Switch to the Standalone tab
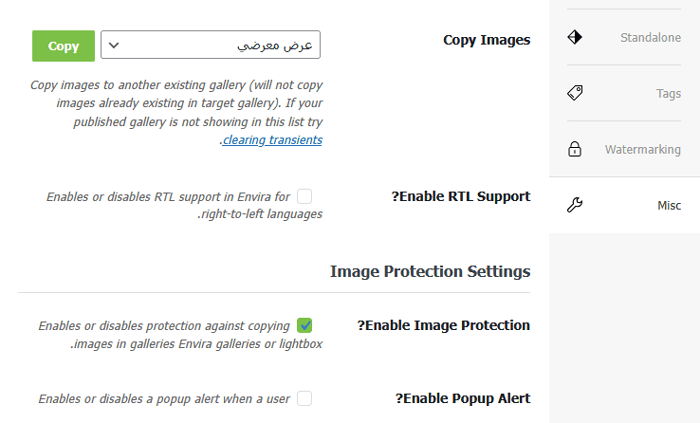This screenshot has height=423, width=700. point(650,38)
